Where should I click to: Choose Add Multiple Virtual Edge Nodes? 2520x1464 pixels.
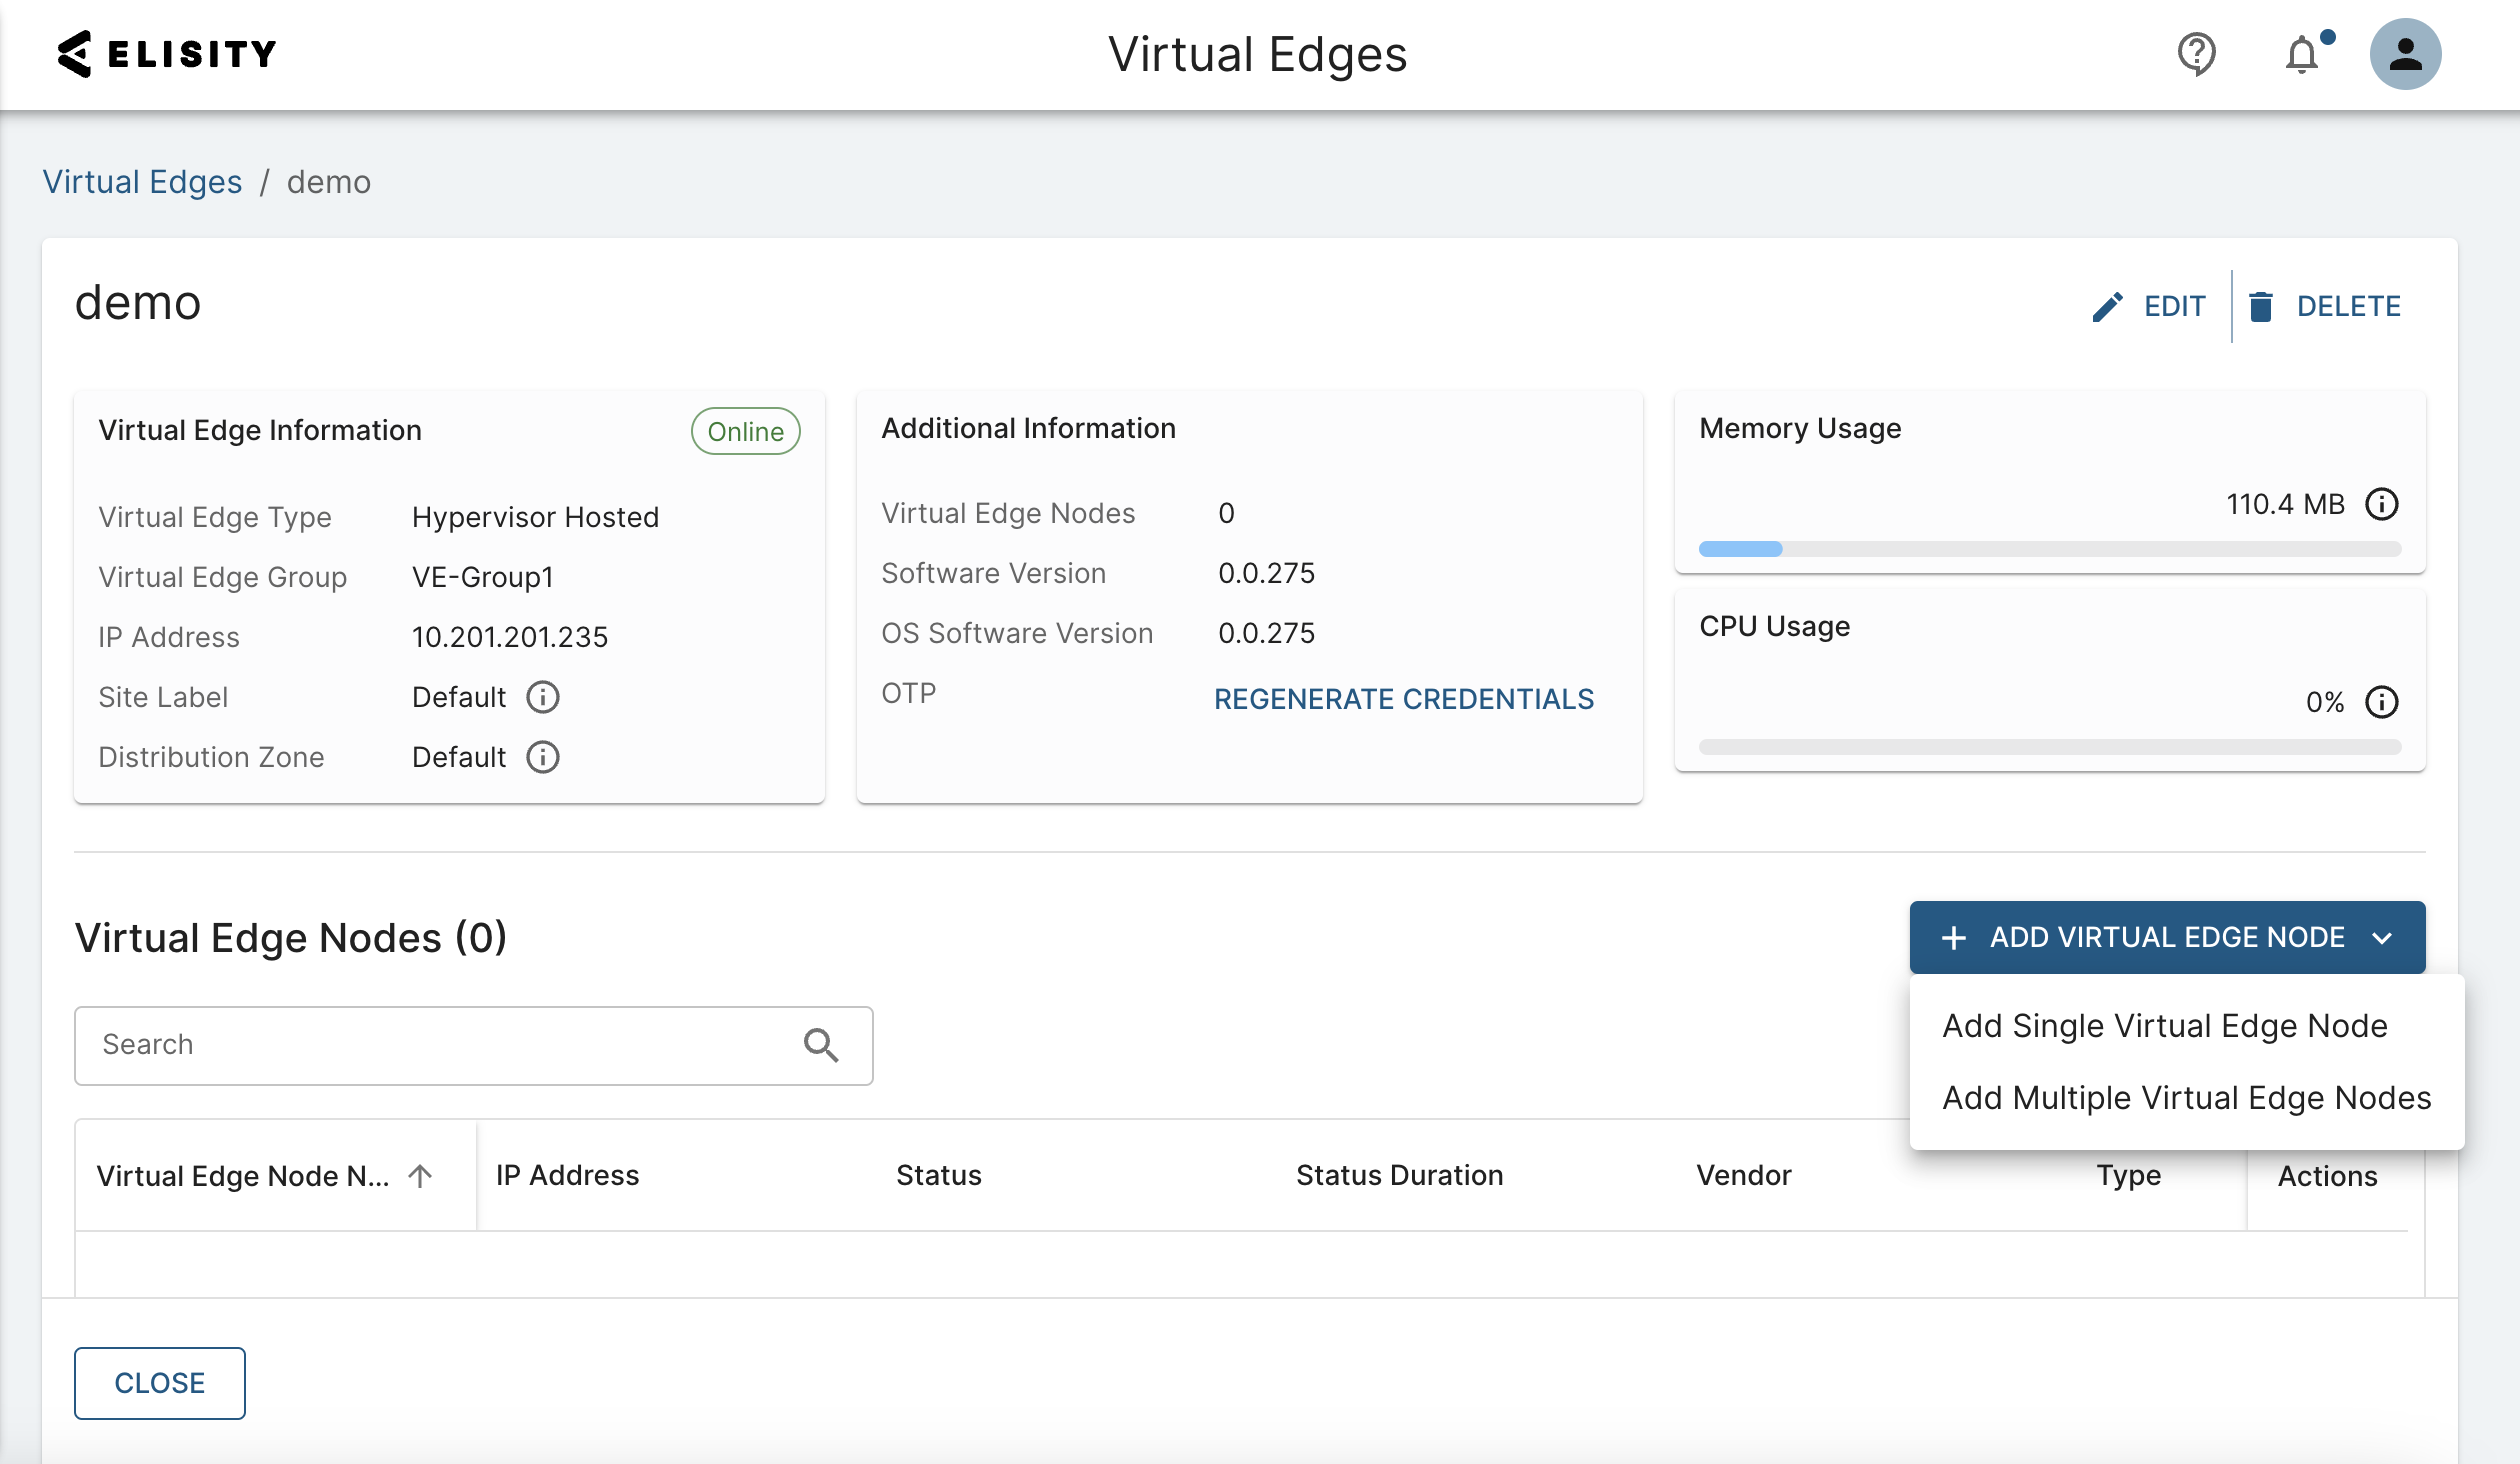[x=2186, y=1098]
